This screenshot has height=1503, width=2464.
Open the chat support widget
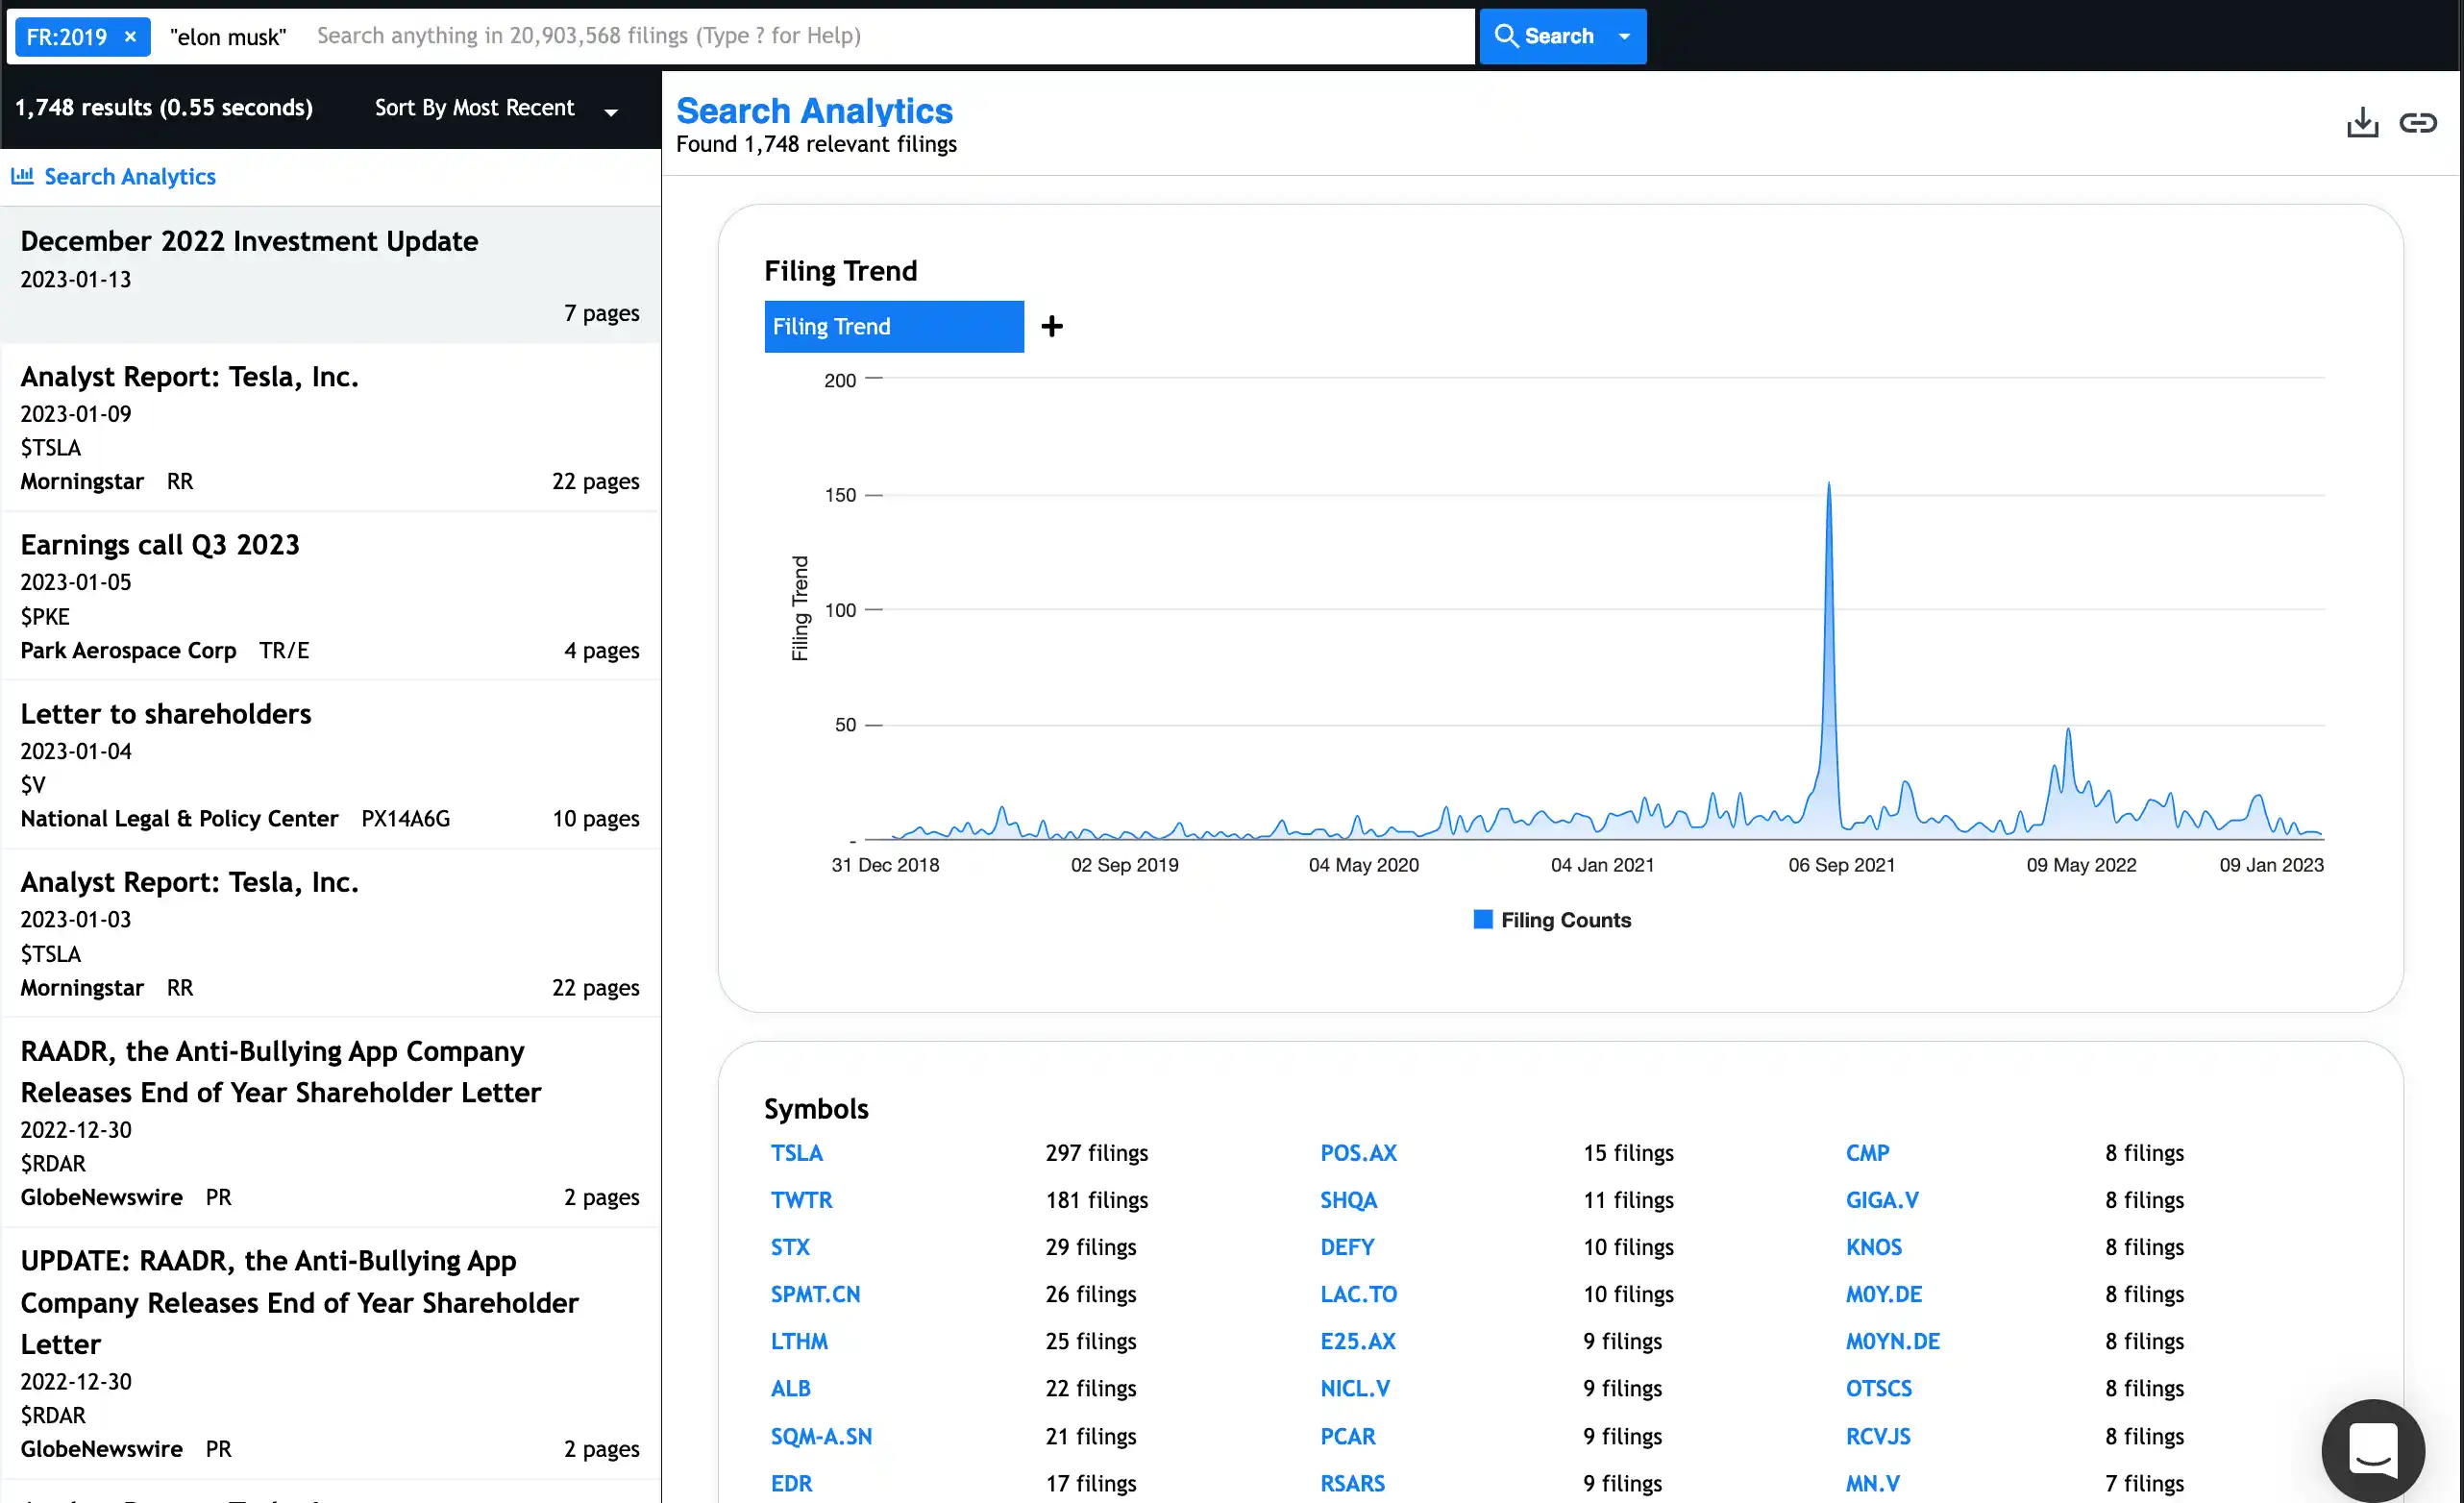pyautogui.click(x=2373, y=1450)
